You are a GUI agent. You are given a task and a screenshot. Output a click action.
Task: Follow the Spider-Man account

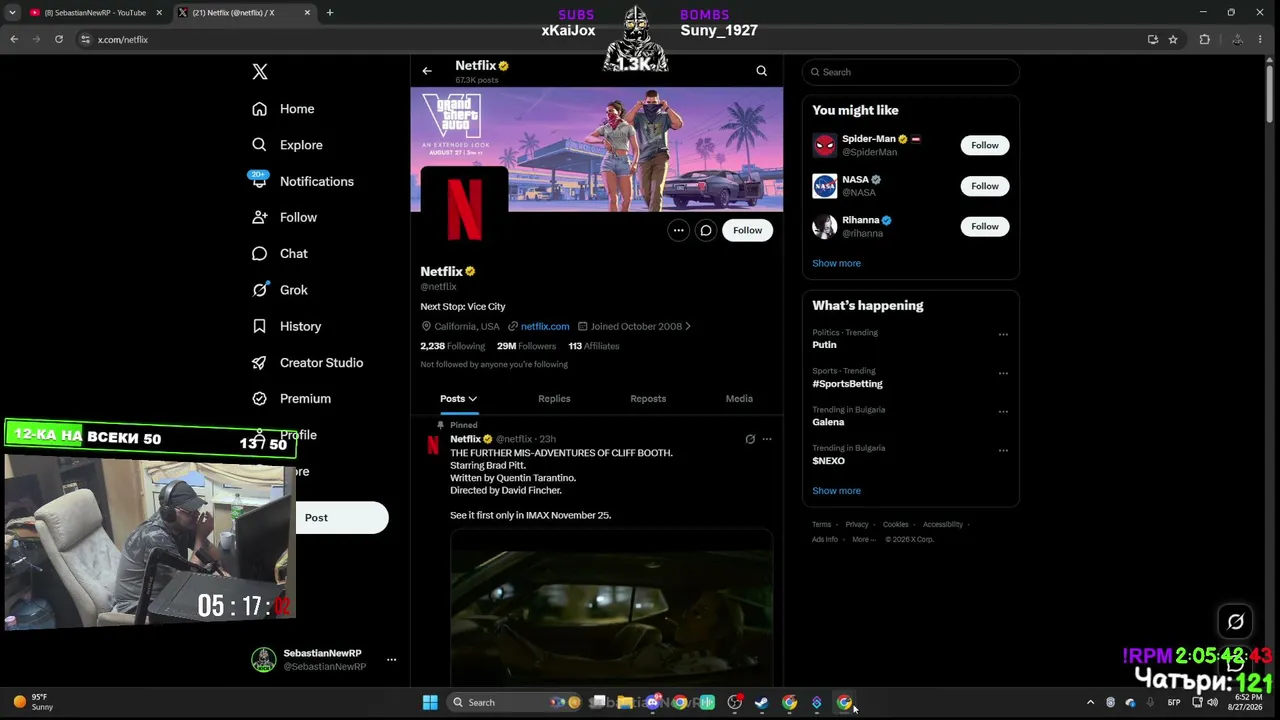coord(985,145)
